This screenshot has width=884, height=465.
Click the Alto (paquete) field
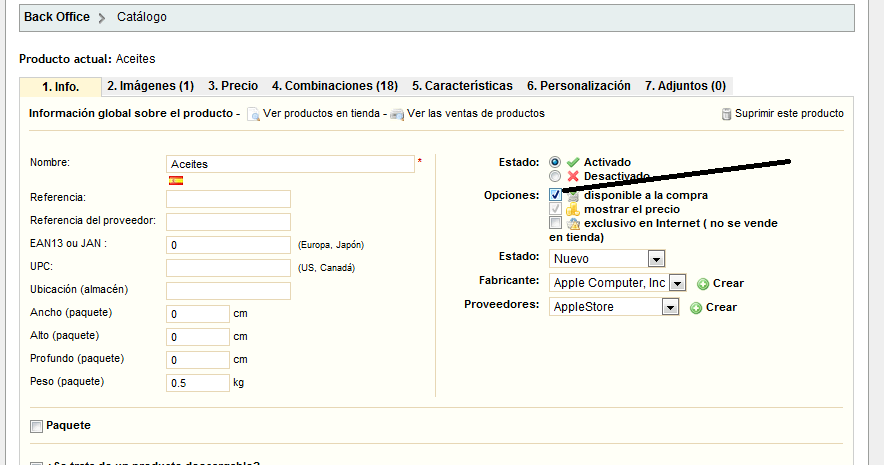coord(198,337)
